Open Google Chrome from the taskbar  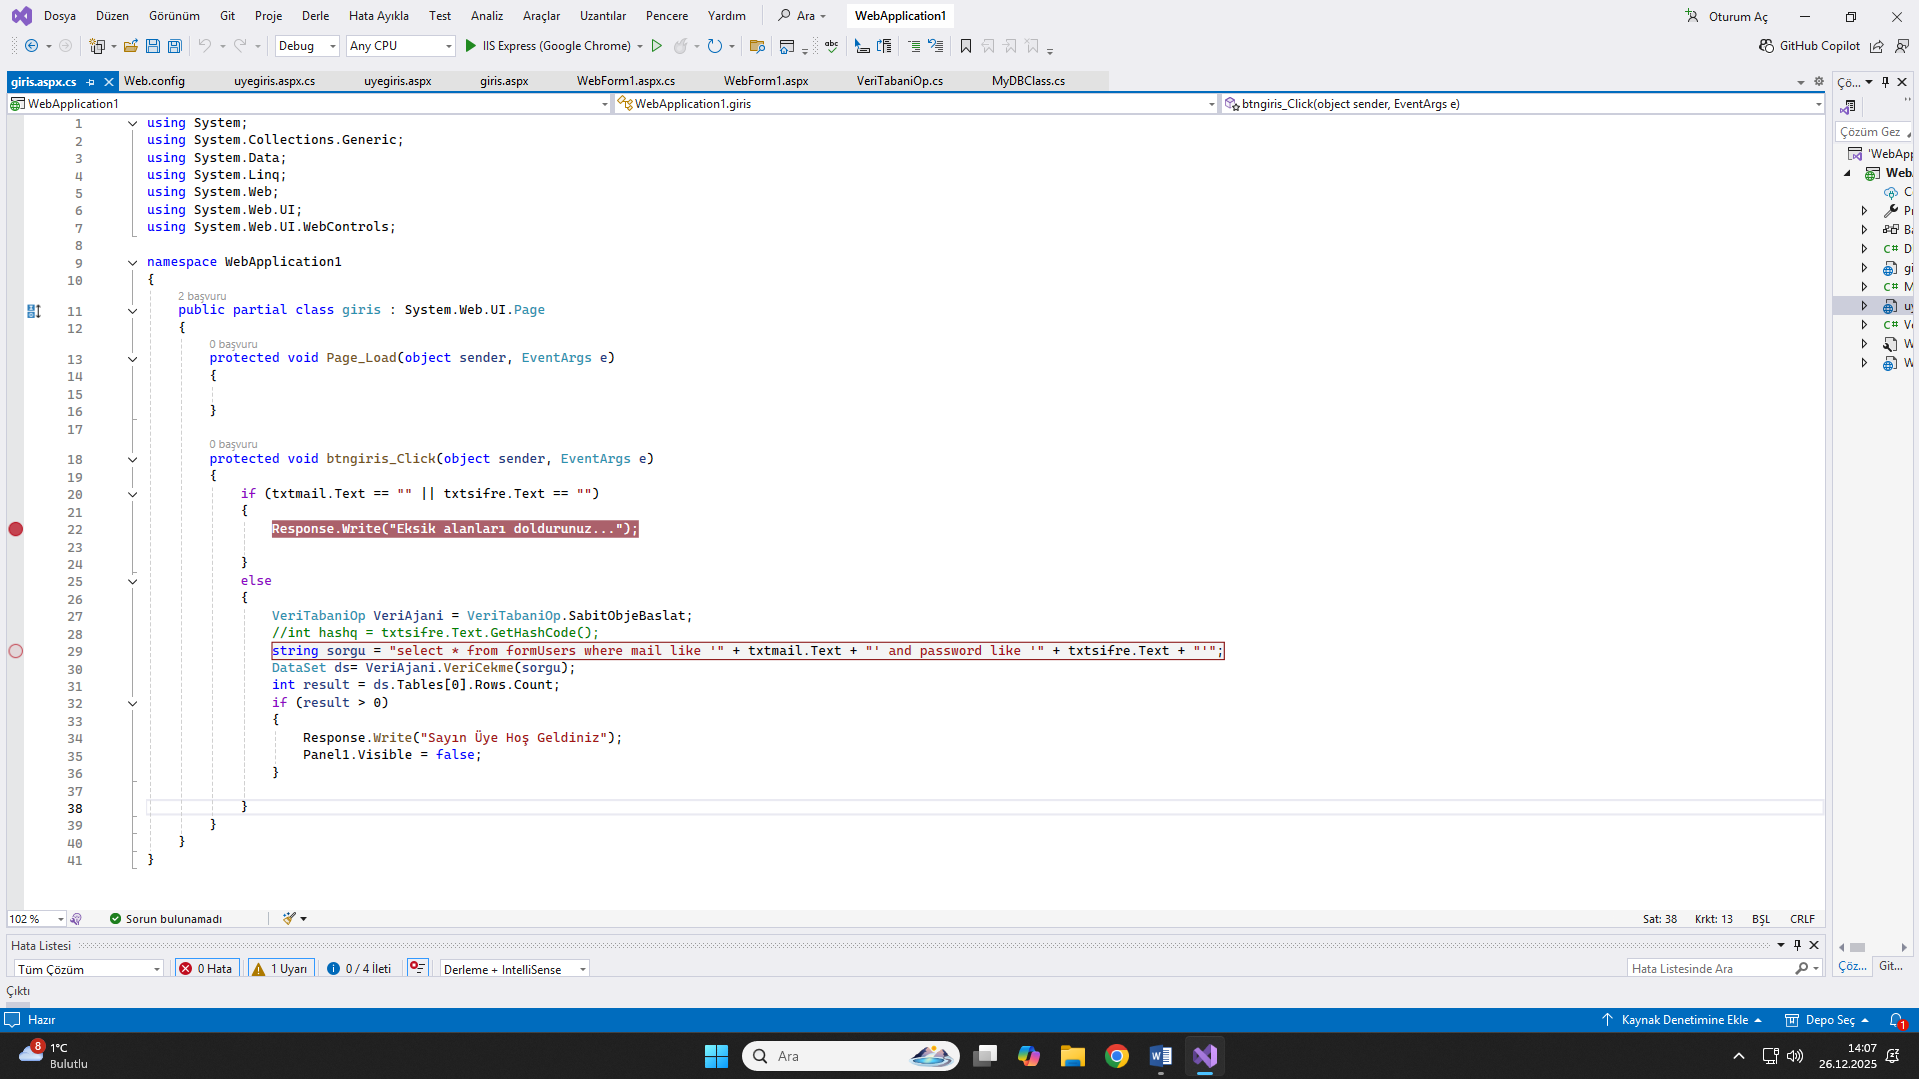(1117, 1056)
